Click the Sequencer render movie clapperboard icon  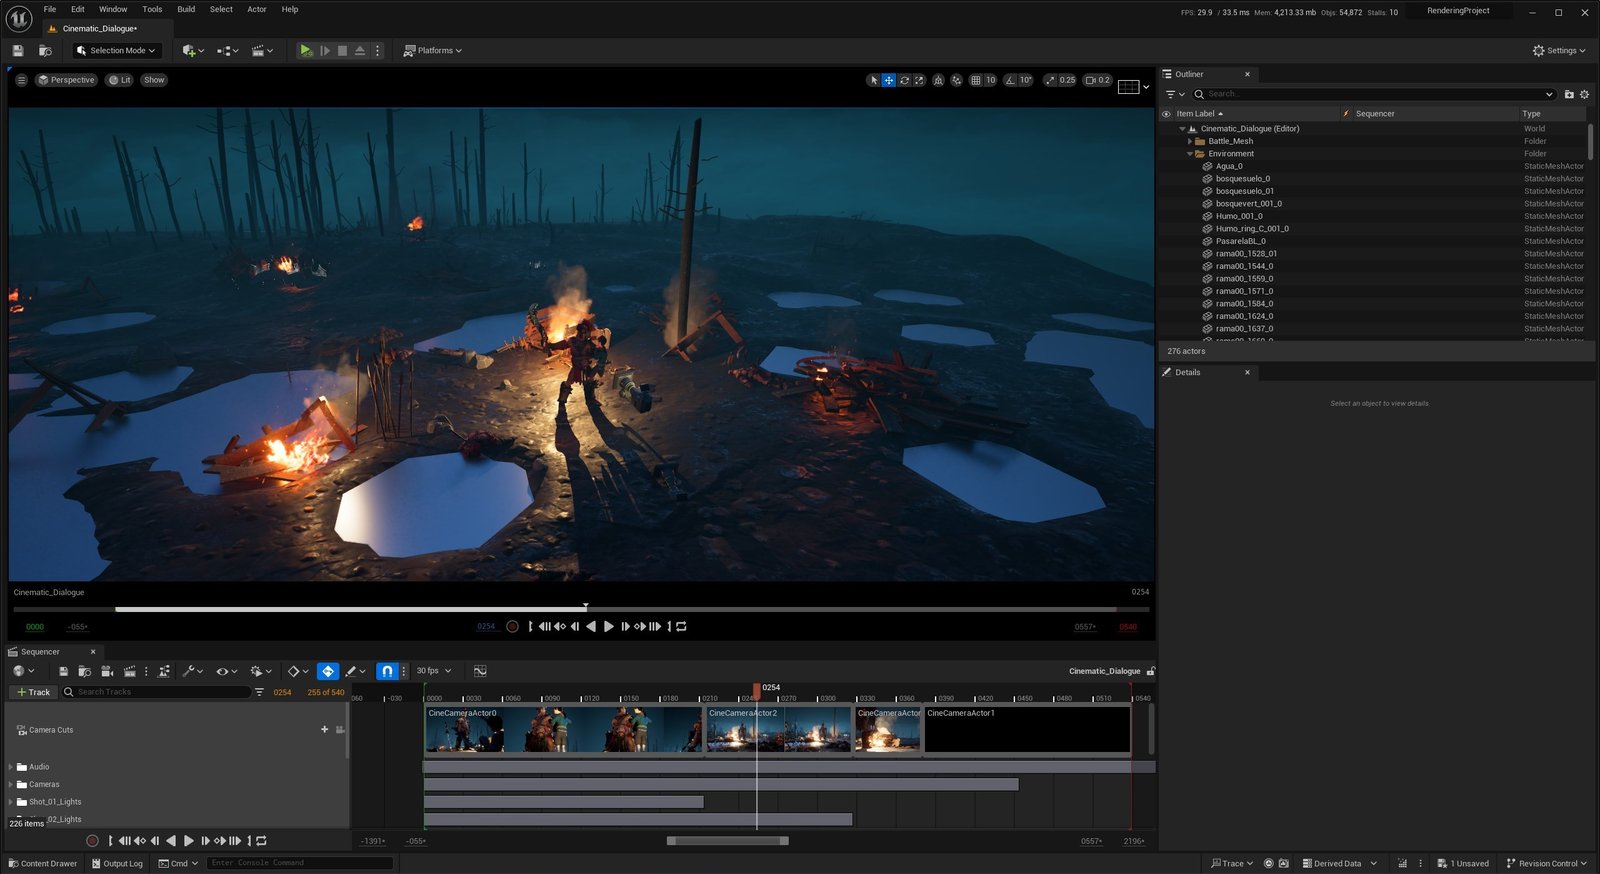130,671
